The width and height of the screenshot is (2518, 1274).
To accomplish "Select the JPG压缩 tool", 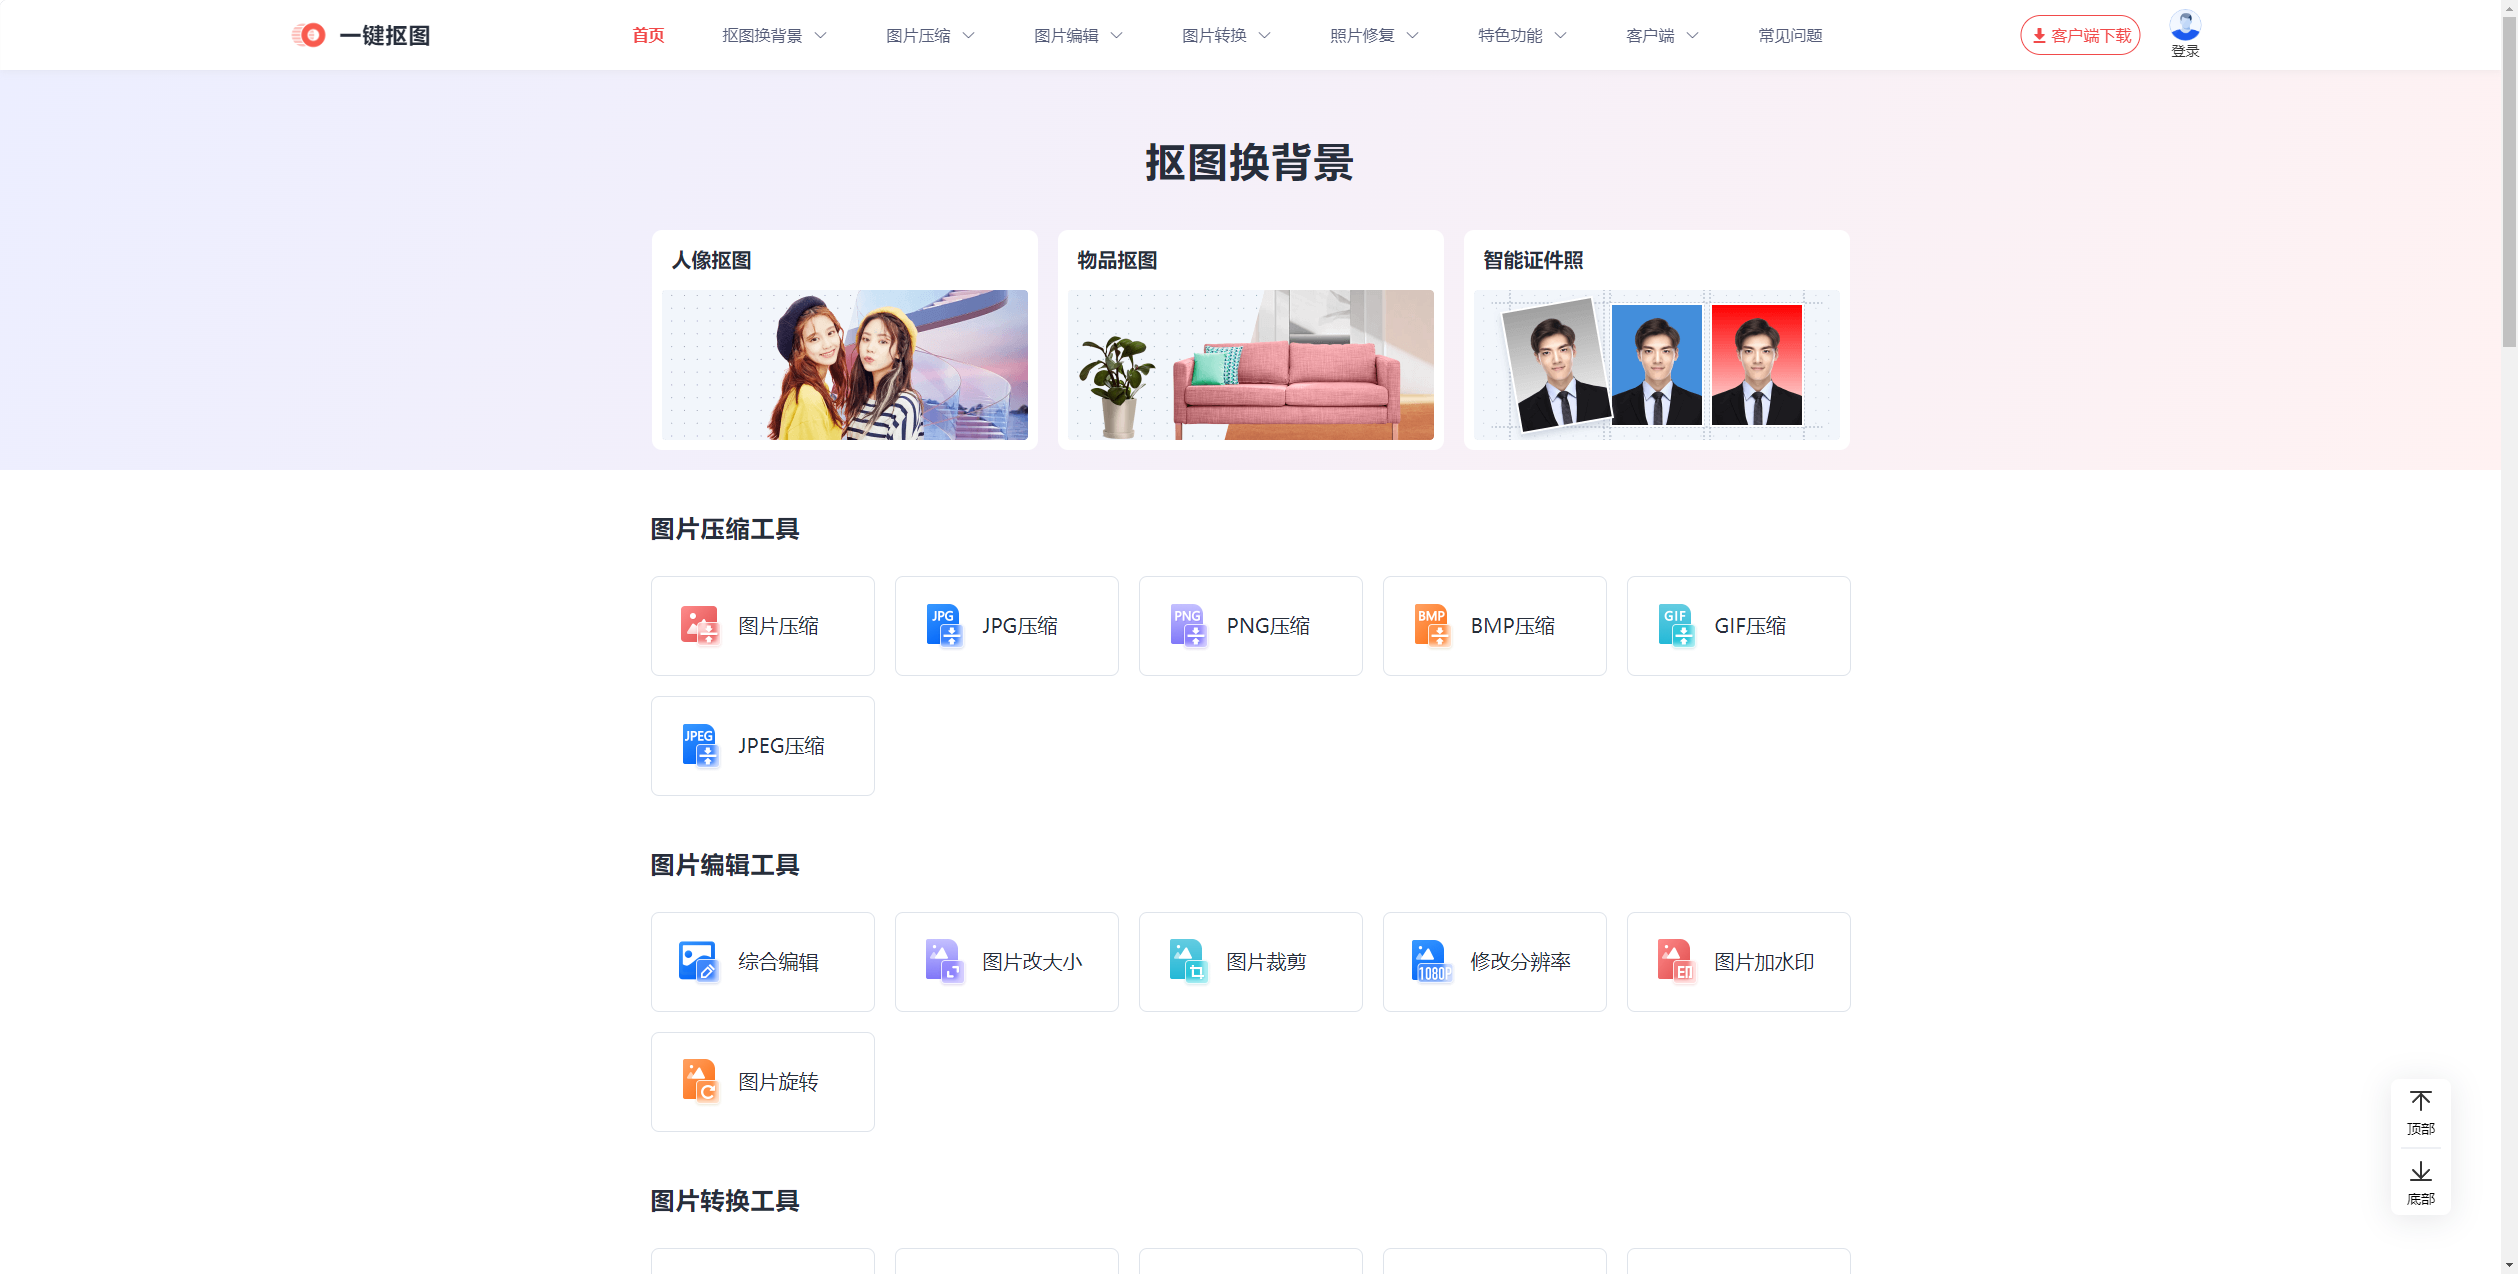I will [x=1006, y=625].
